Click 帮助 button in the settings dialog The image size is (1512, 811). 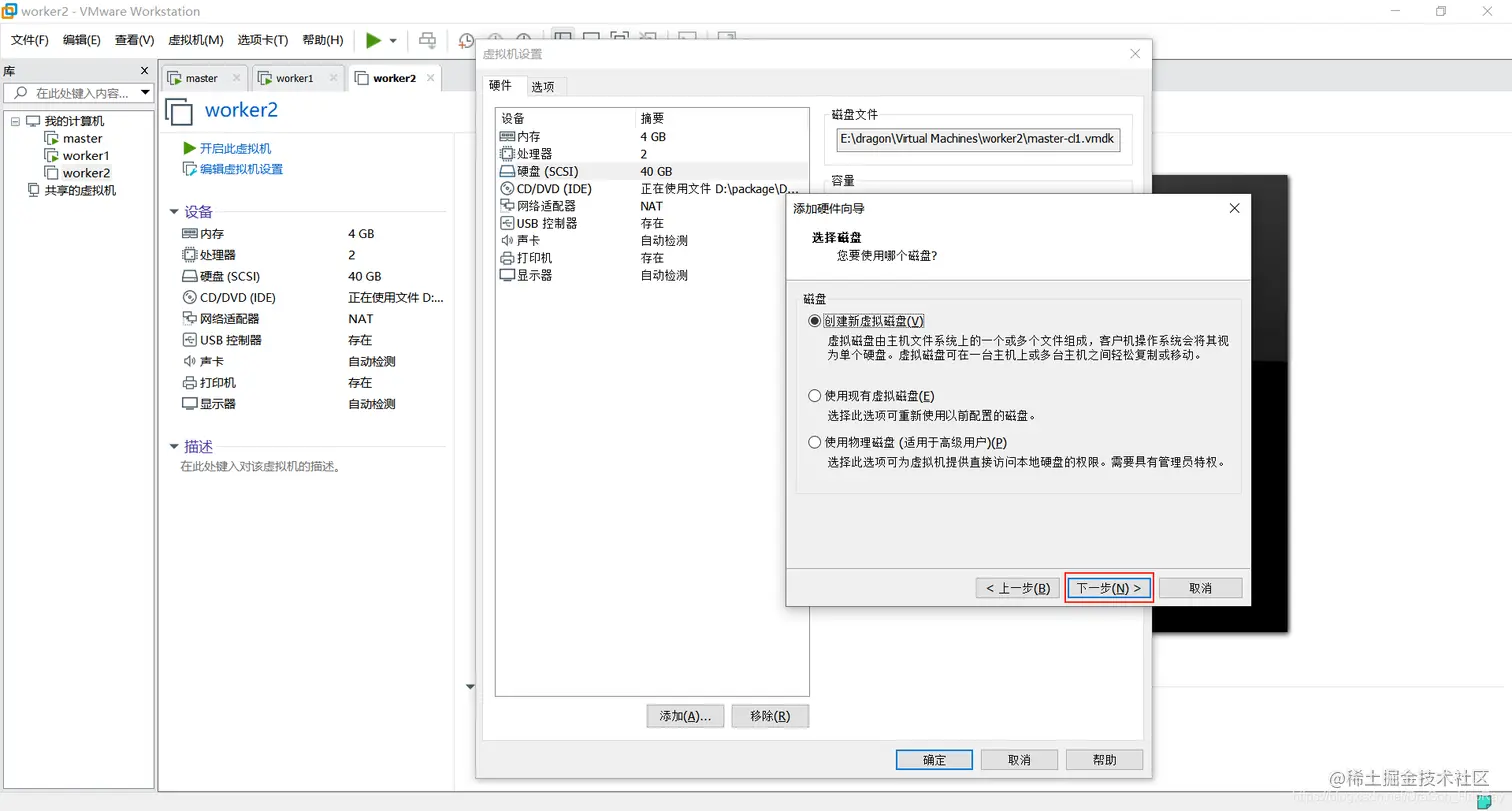(1105, 760)
